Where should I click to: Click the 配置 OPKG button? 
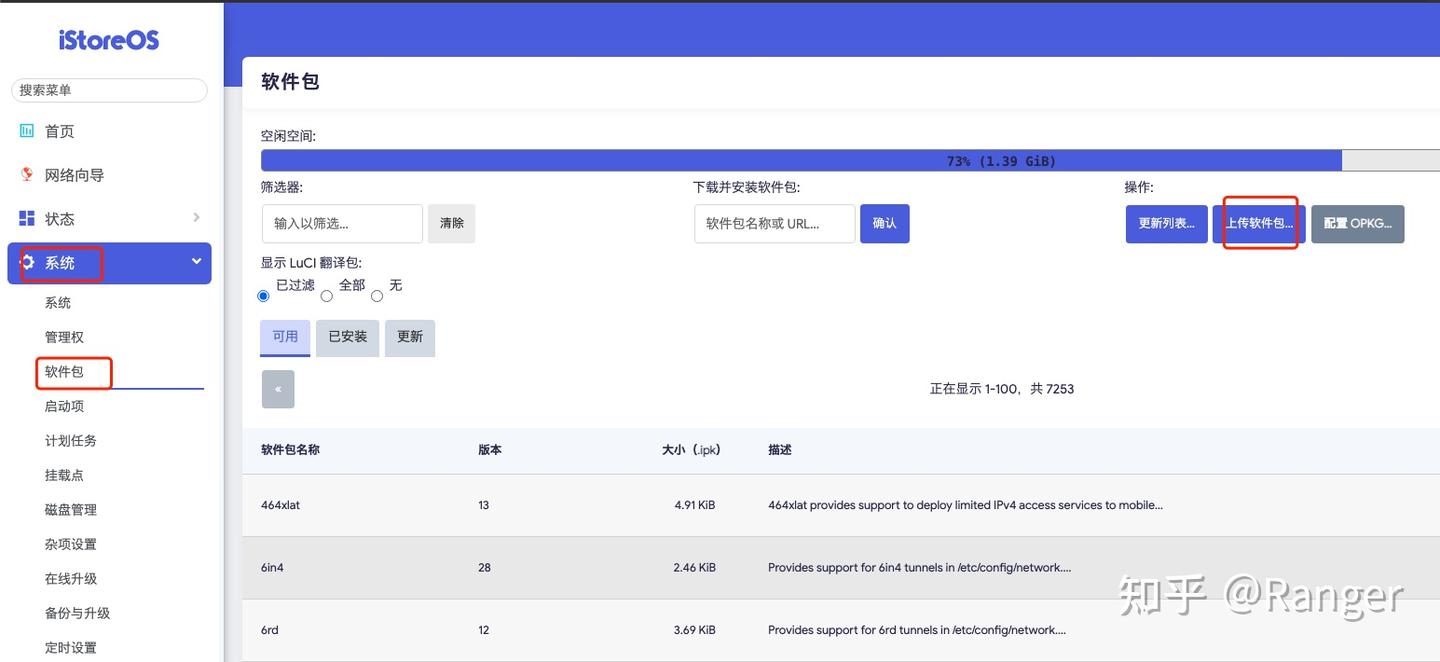click(1357, 223)
